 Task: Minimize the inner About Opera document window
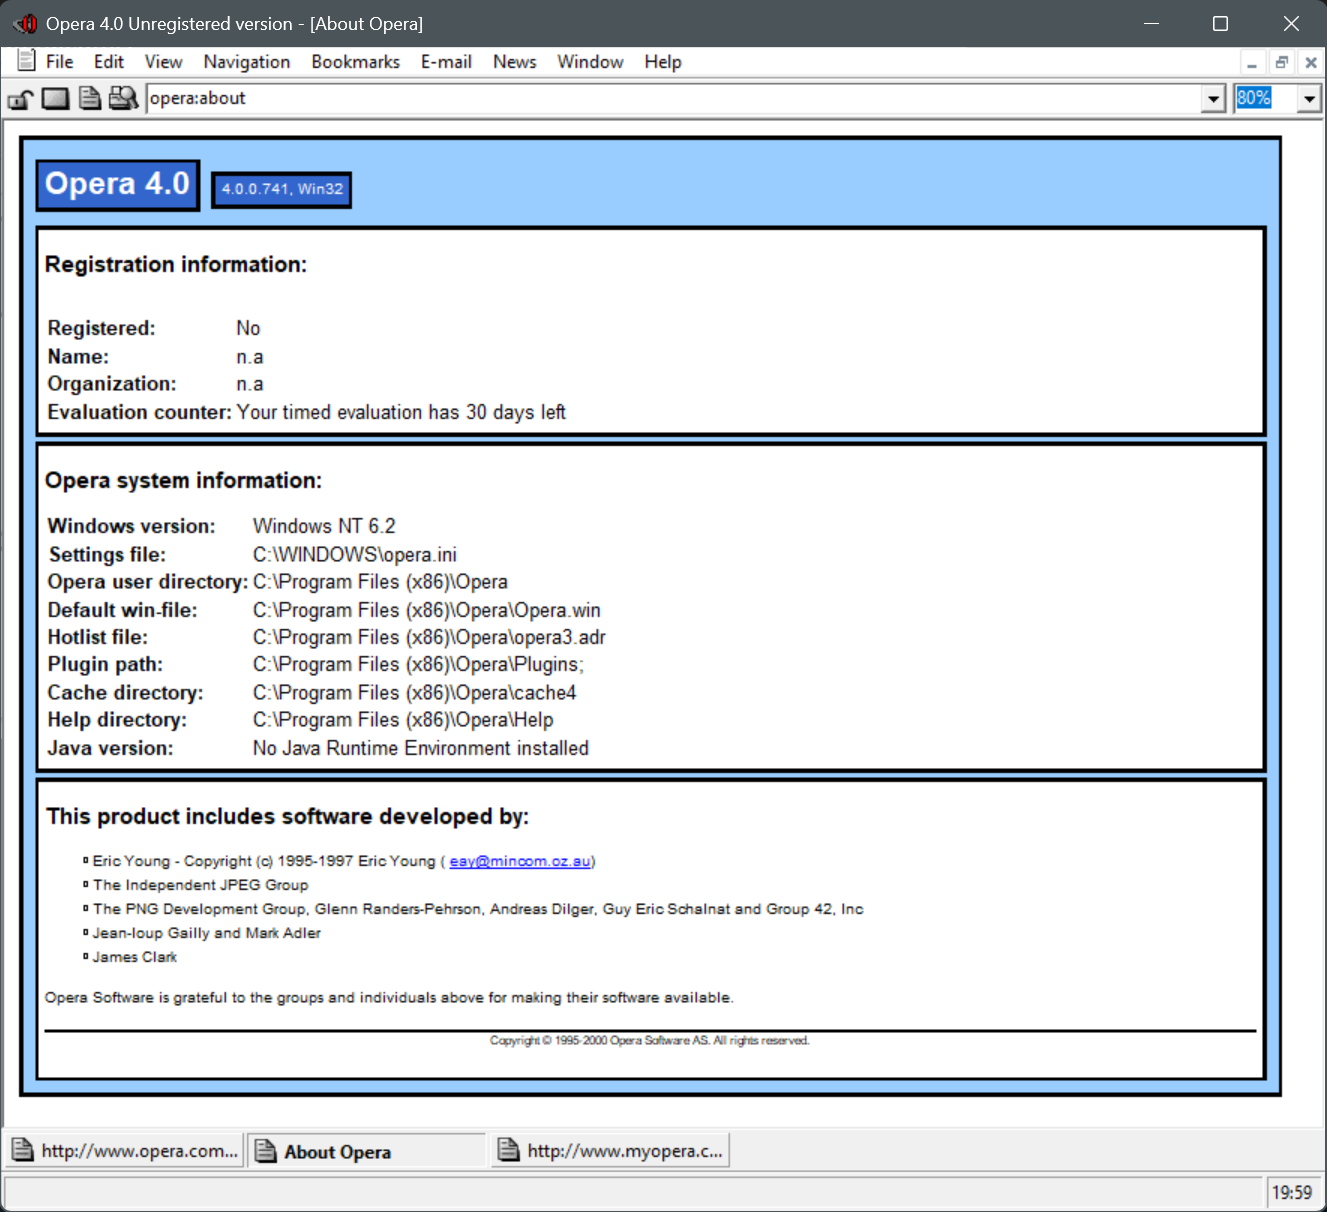(x=1251, y=63)
